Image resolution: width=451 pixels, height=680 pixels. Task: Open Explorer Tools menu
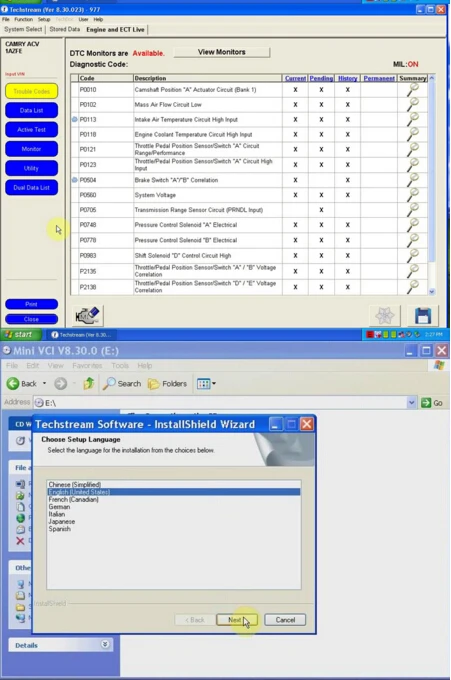pos(120,366)
